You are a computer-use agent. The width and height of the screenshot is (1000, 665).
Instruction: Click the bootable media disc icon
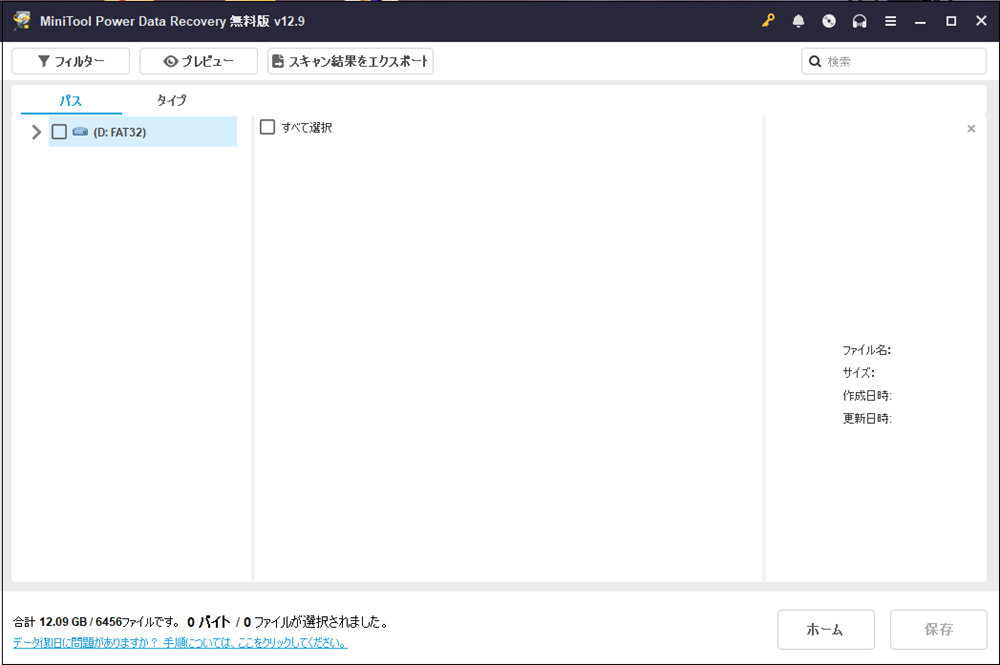(828, 21)
